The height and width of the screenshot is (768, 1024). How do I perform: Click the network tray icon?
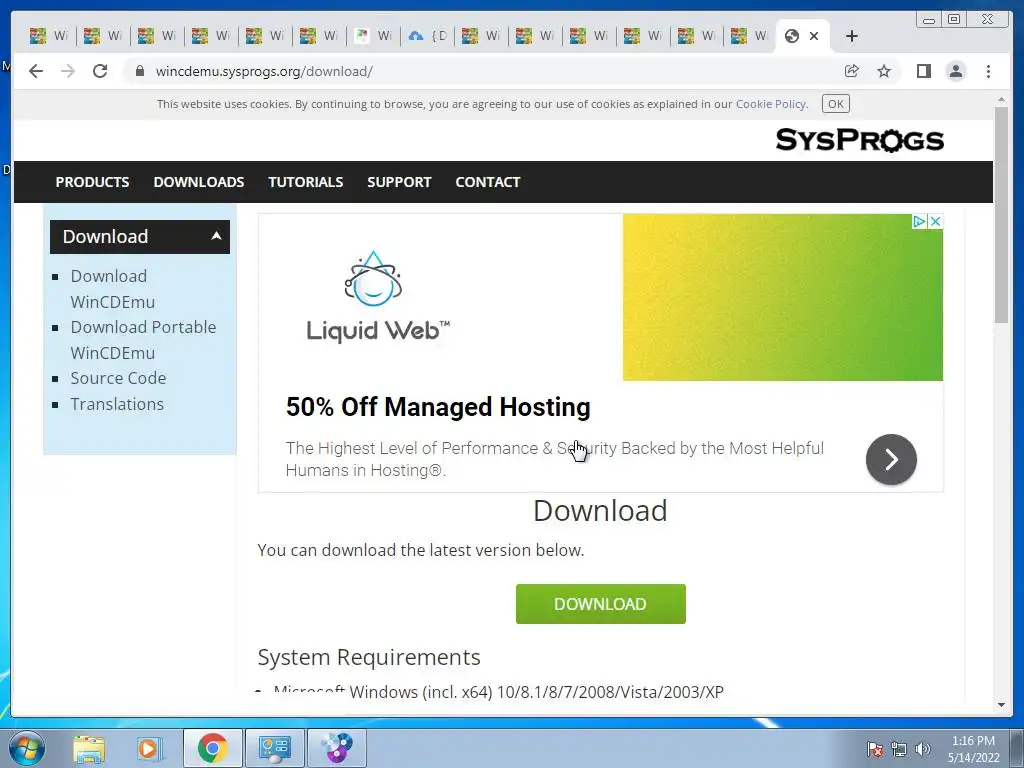coord(899,749)
